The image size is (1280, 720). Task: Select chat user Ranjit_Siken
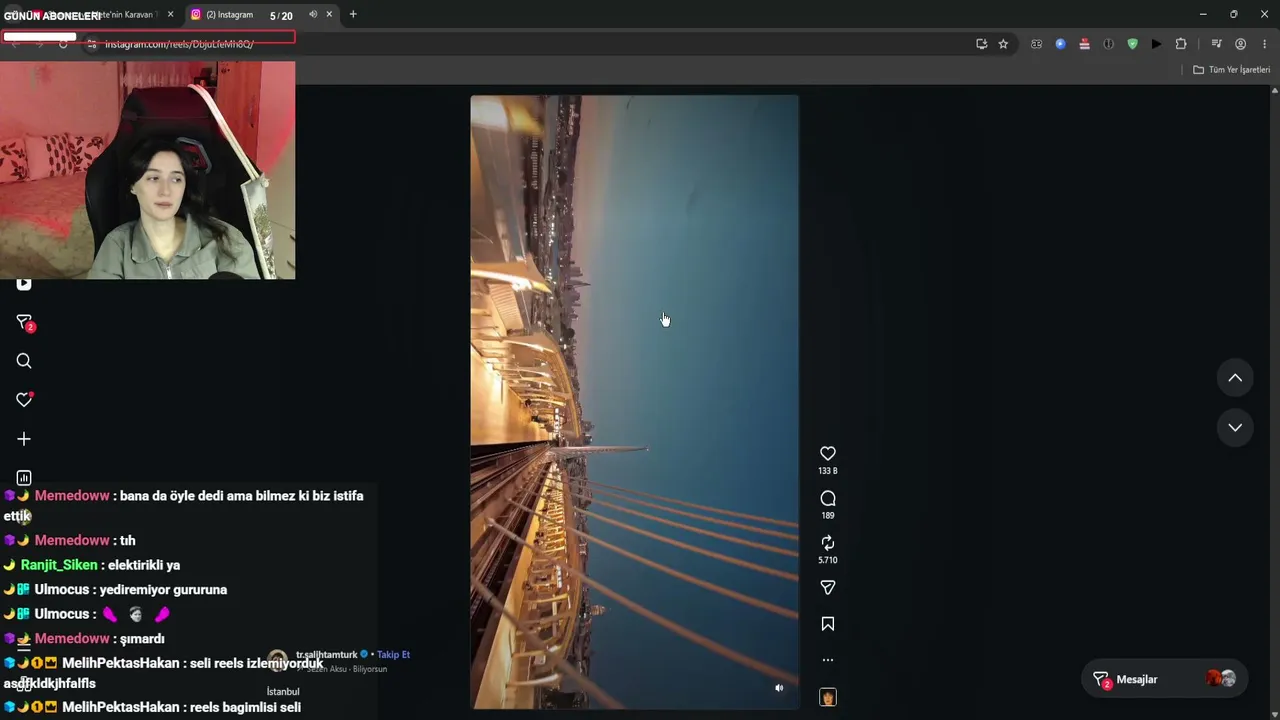[59, 565]
